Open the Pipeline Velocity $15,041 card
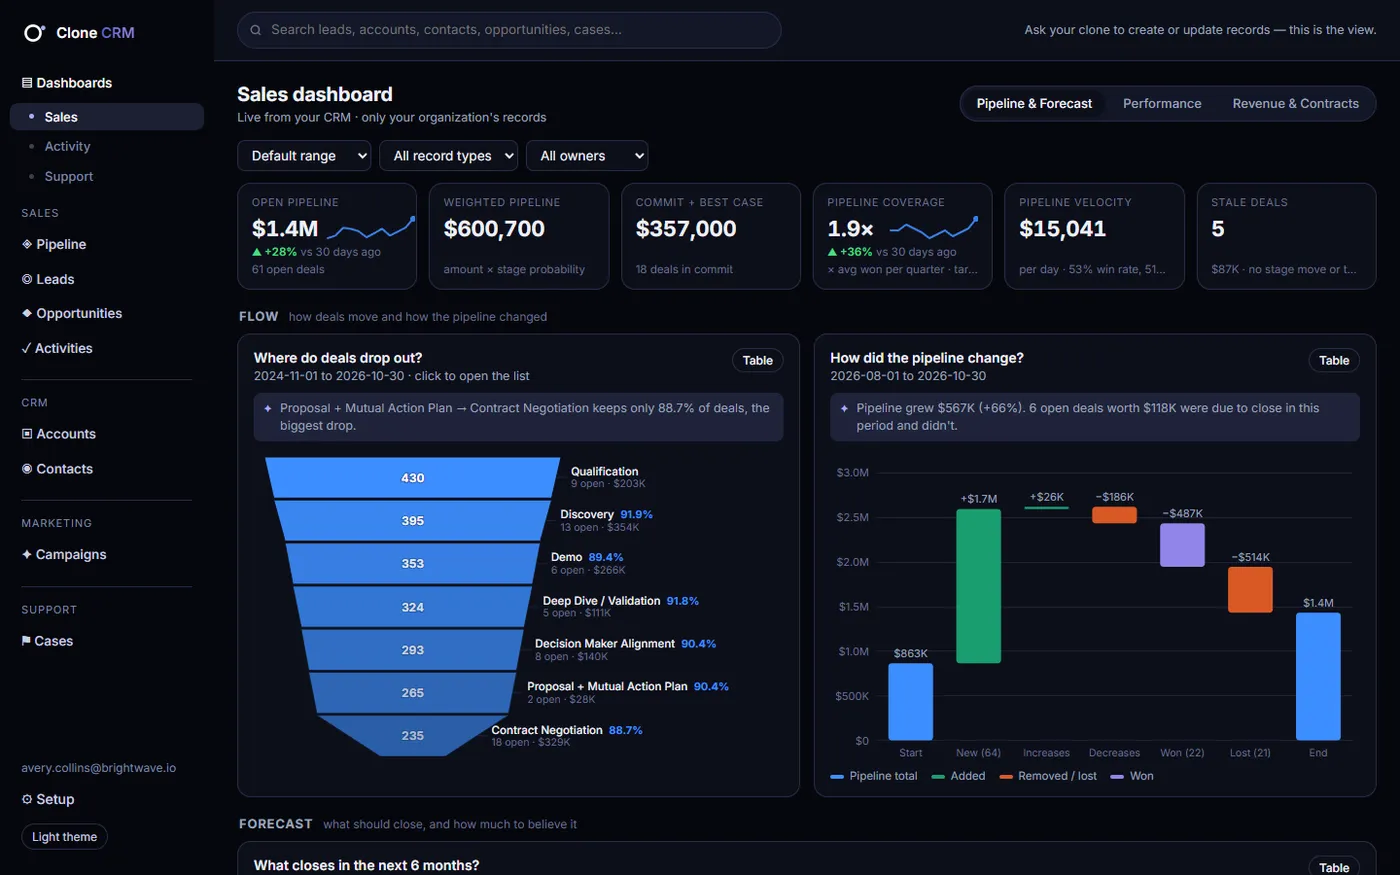This screenshot has height=875, width=1400. [x=1094, y=236]
